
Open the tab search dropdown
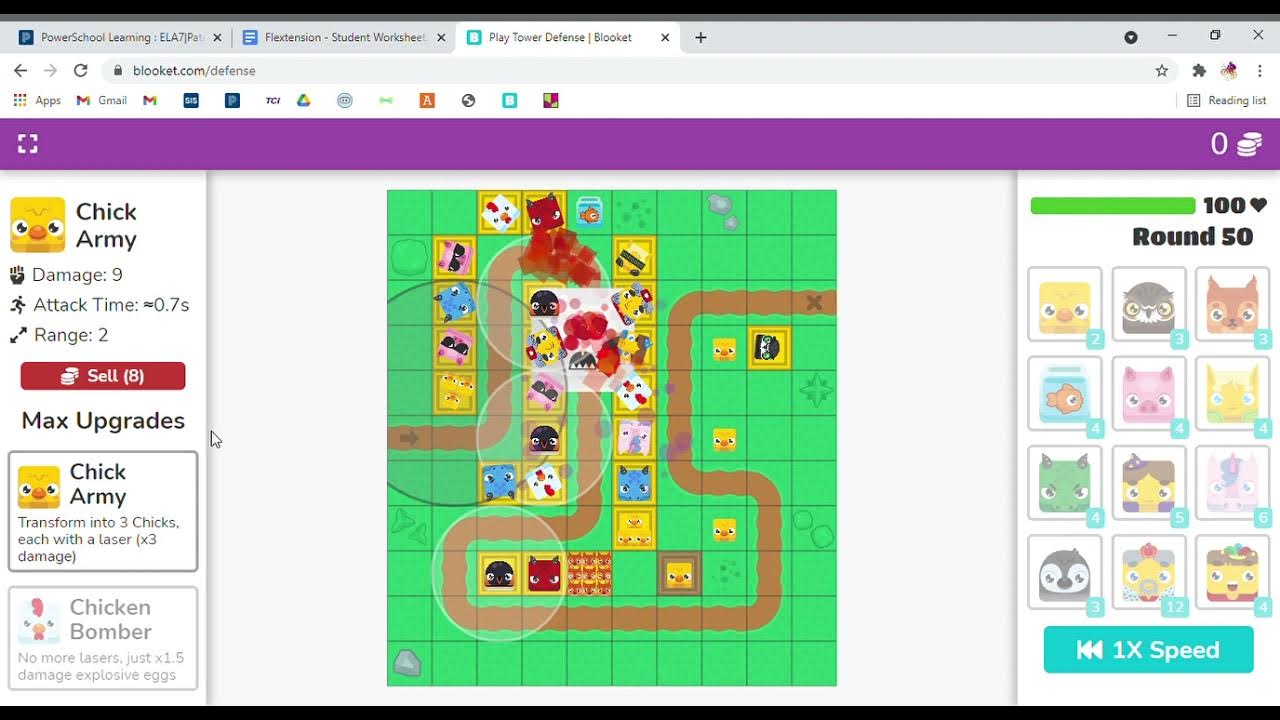point(1131,37)
